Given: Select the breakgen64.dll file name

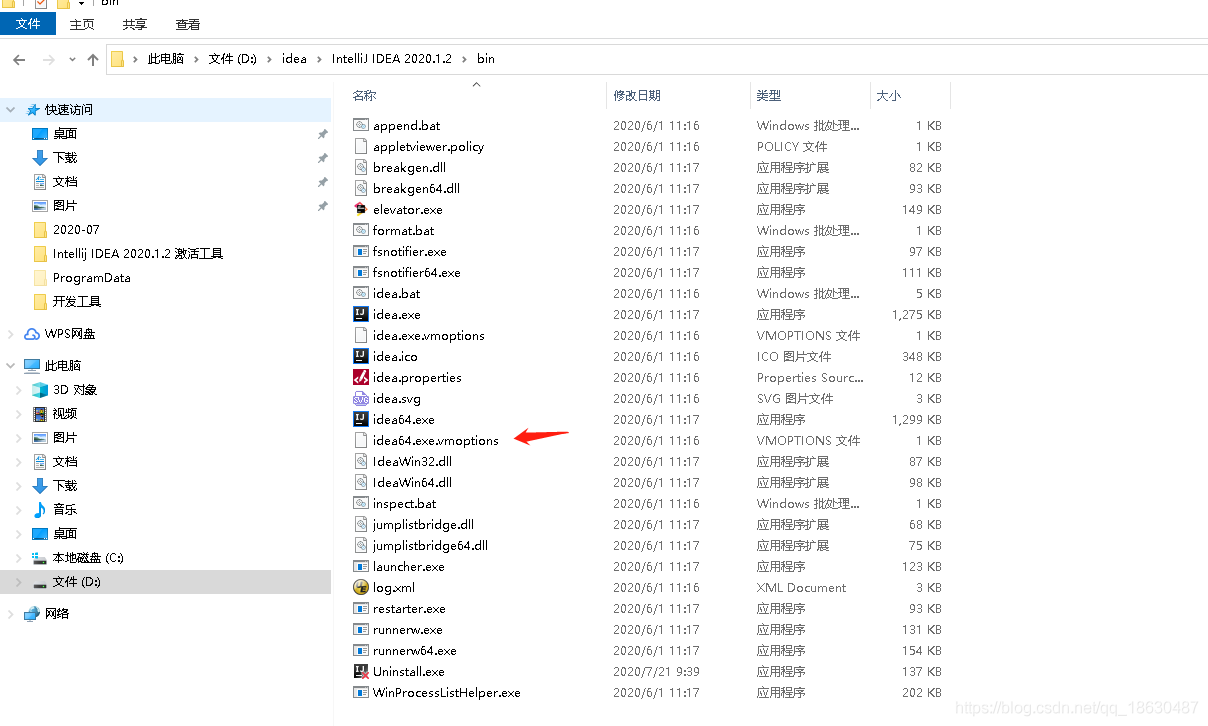Looking at the screenshot, I should 416,188.
